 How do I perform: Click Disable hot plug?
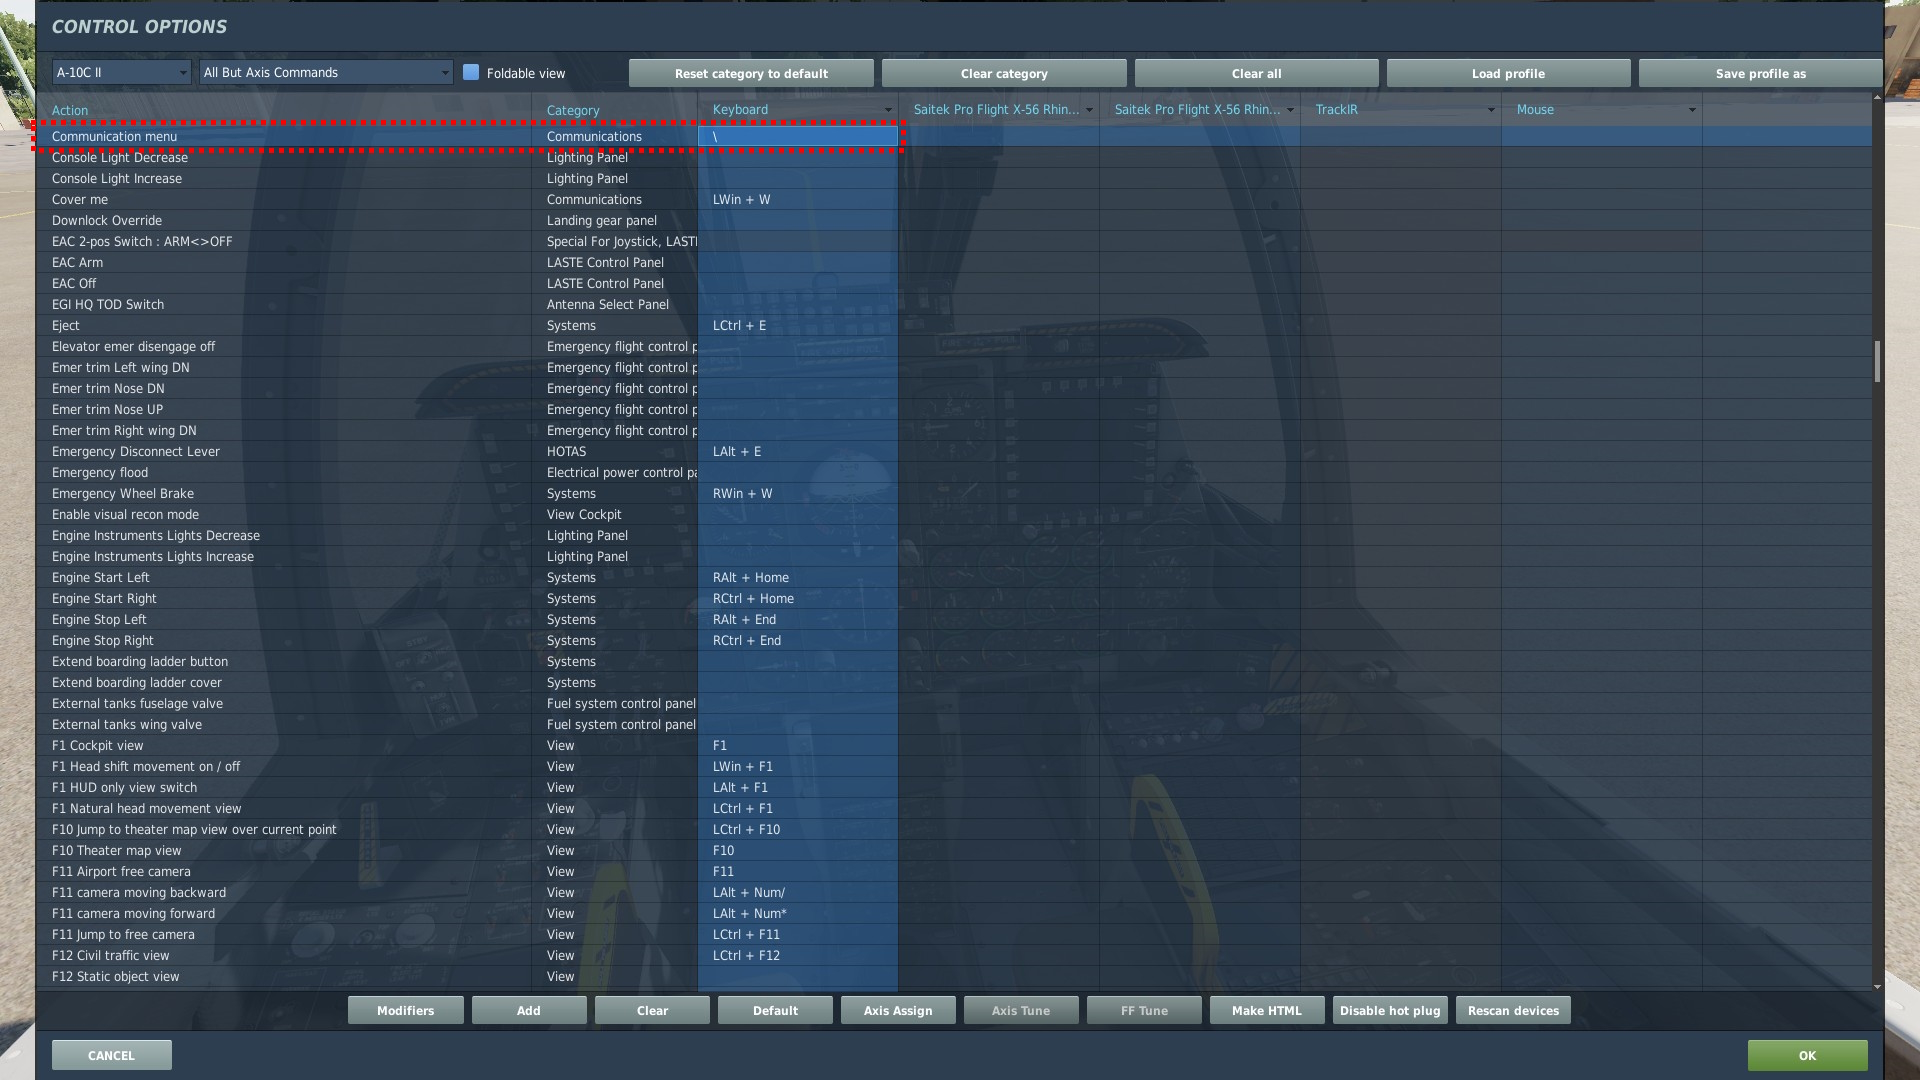[1390, 1010]
